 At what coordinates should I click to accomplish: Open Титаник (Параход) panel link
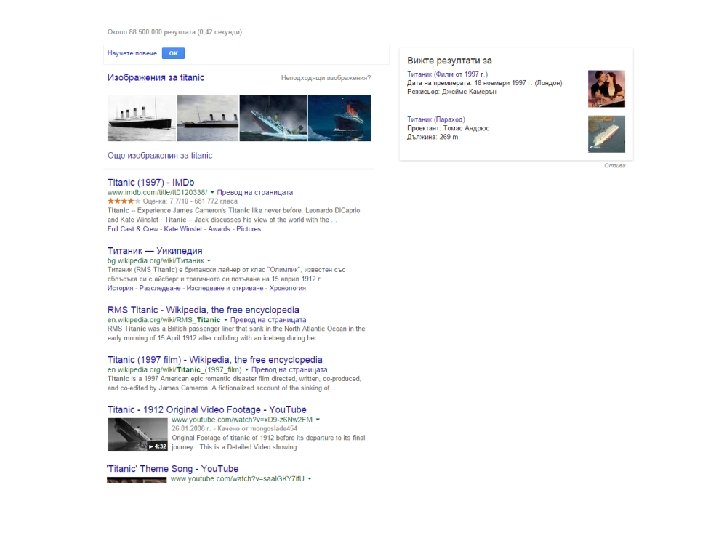(436, 119)
